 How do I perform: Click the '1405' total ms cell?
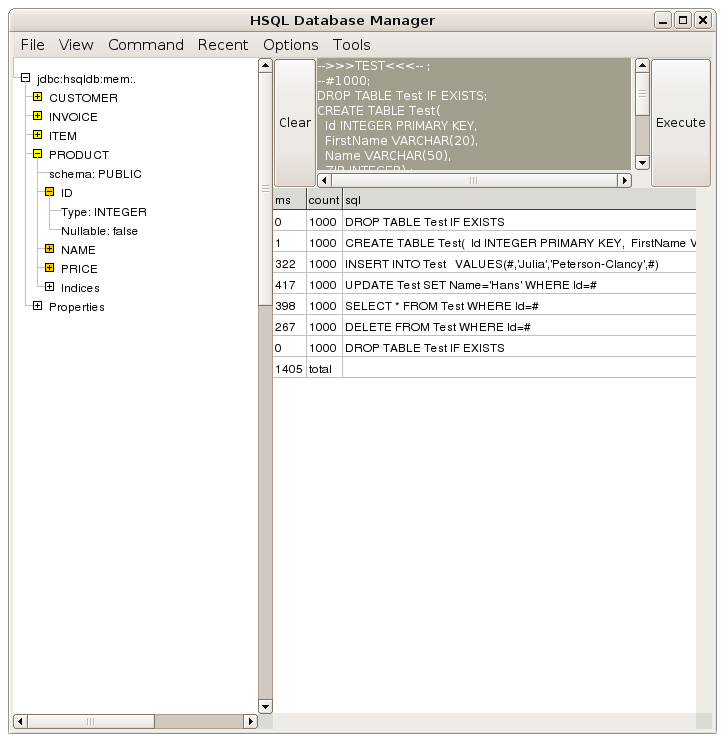pos(289,369)
